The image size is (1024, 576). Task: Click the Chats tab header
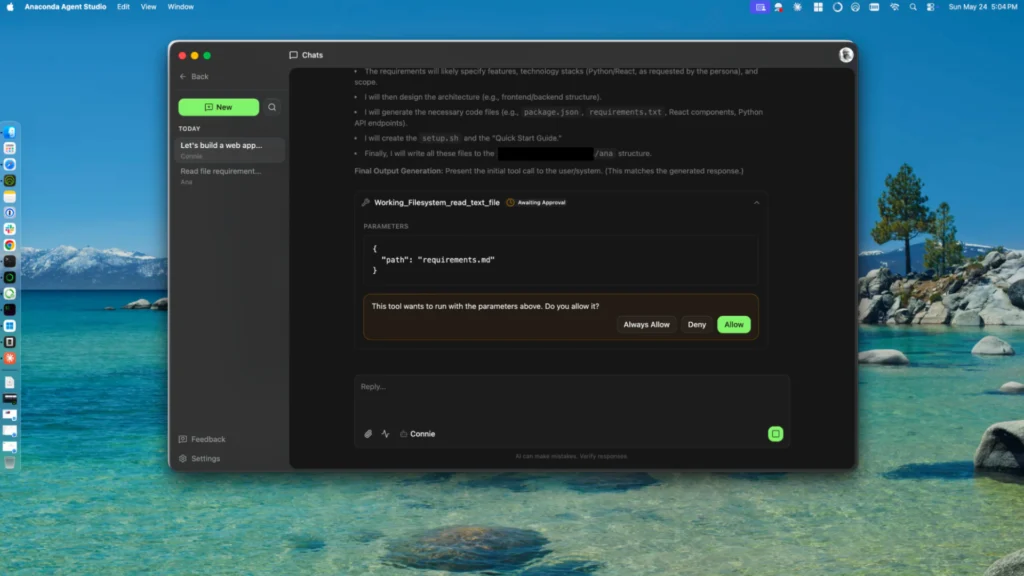coord(306,55)
